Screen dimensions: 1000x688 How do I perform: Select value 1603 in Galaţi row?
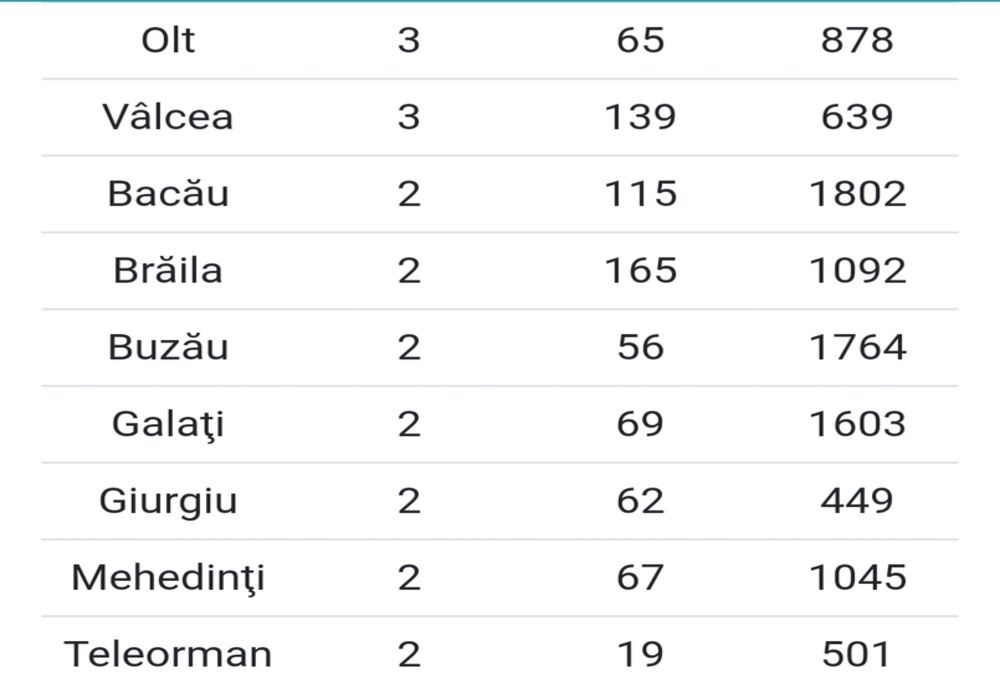[x=857, y=424]
